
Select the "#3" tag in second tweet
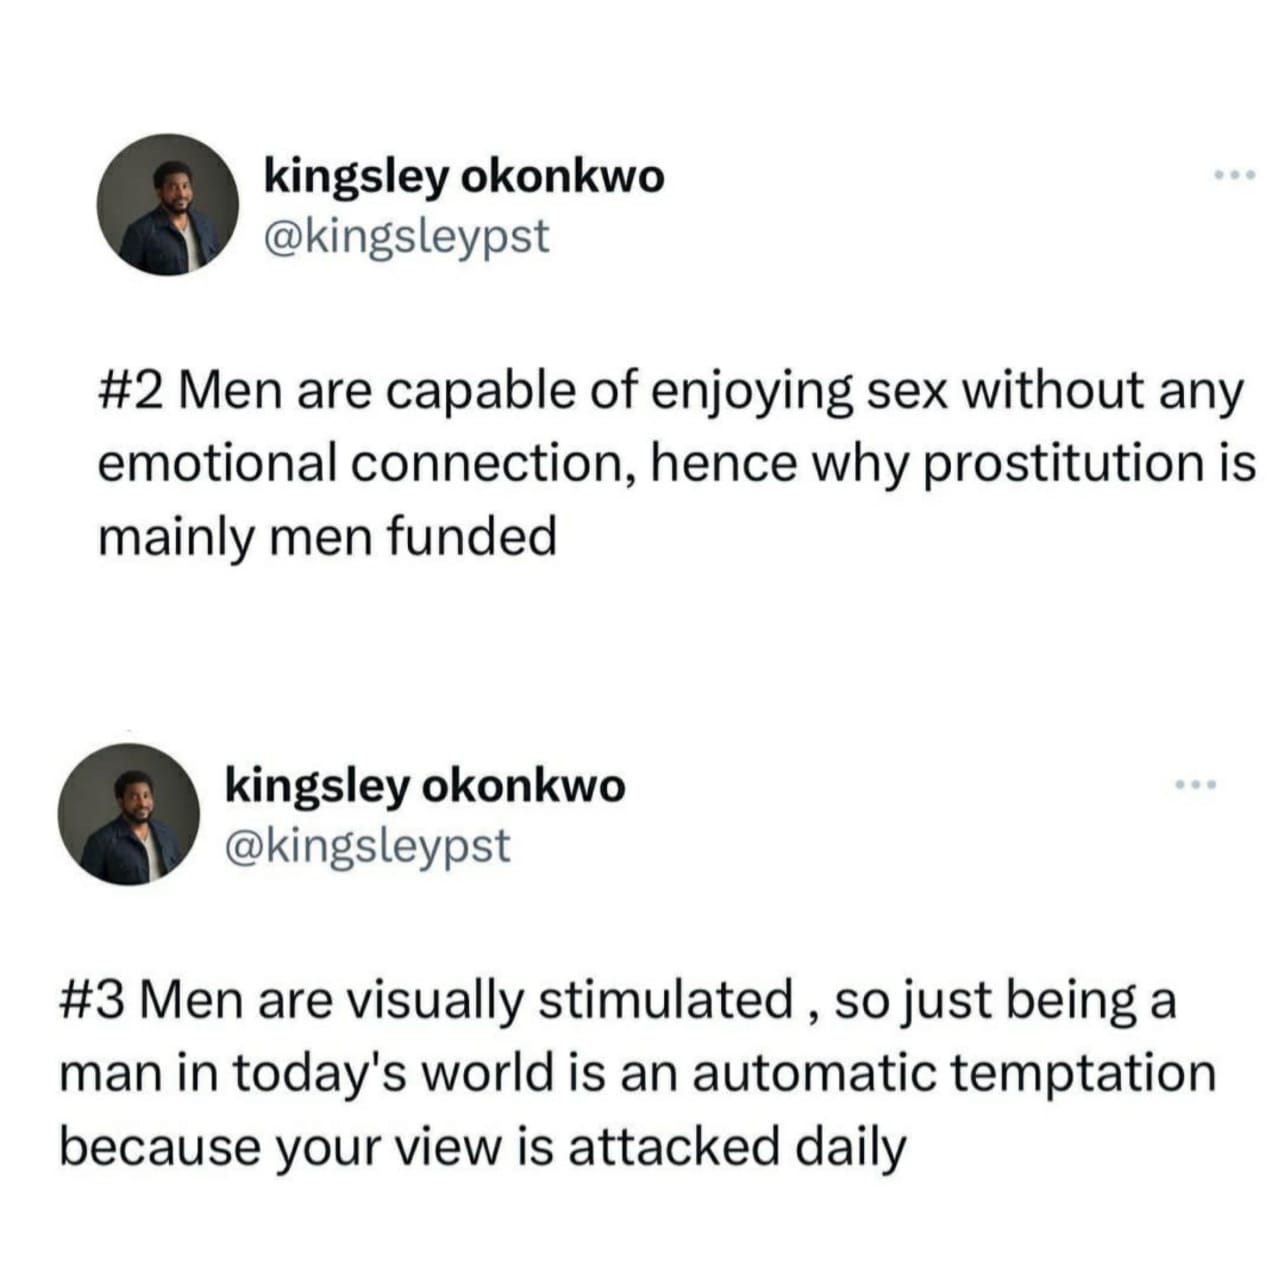[x=91, y=1000]
